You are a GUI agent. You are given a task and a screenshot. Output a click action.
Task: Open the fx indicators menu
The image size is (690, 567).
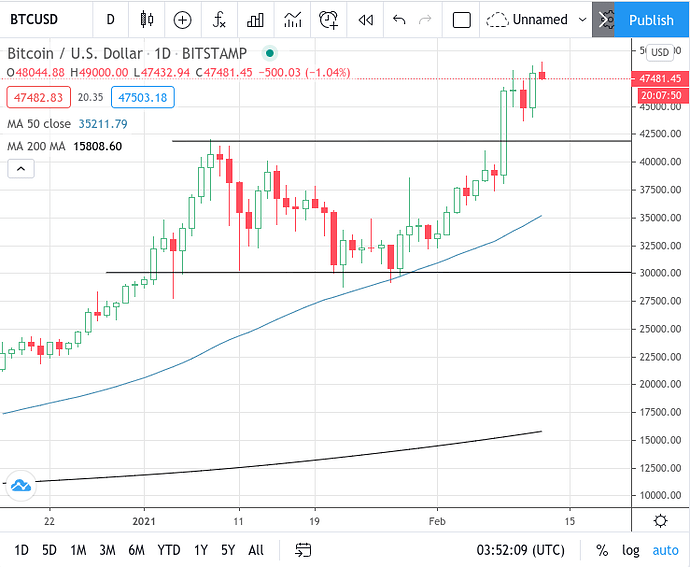pos(219,20)
